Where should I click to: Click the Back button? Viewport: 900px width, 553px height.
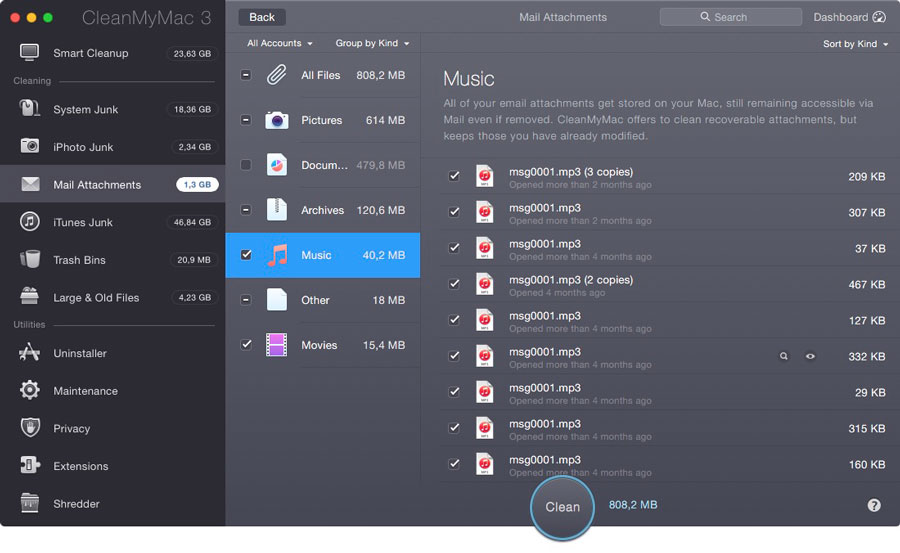(262, 17)
